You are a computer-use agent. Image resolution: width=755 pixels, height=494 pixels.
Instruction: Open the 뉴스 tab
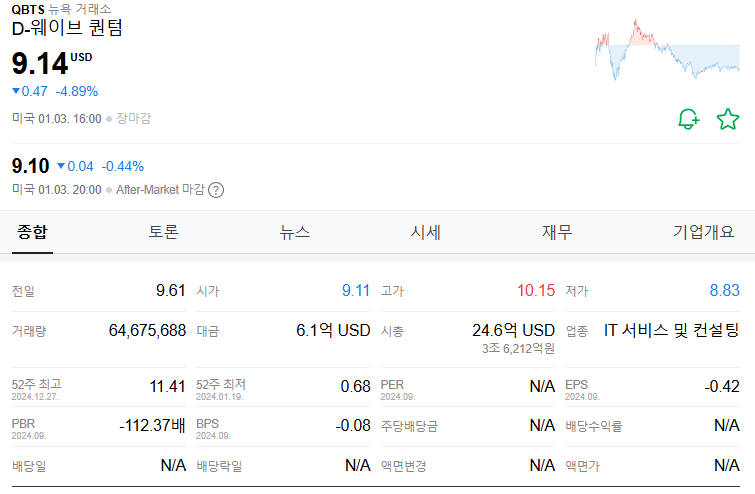(x=295, y=232)
